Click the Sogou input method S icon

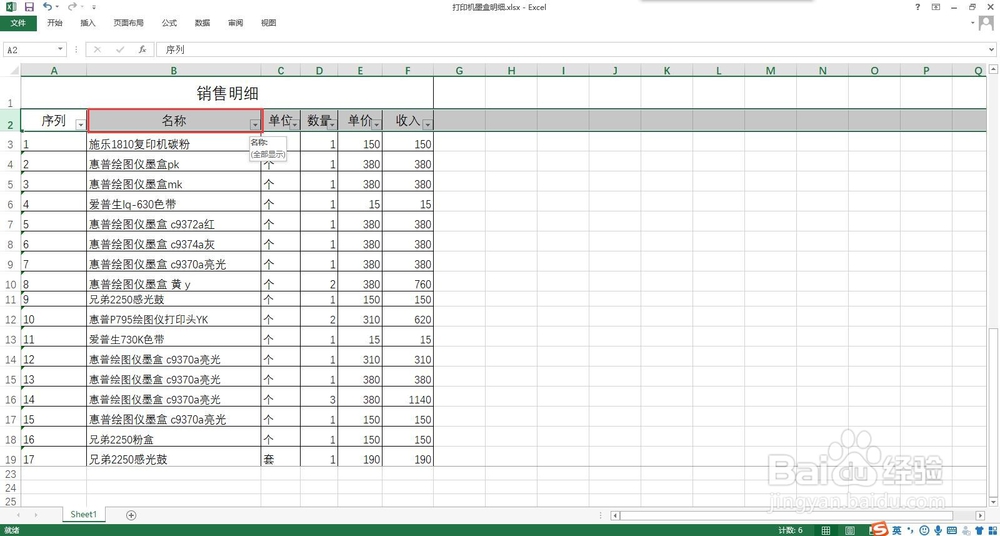tap(881, 530)
